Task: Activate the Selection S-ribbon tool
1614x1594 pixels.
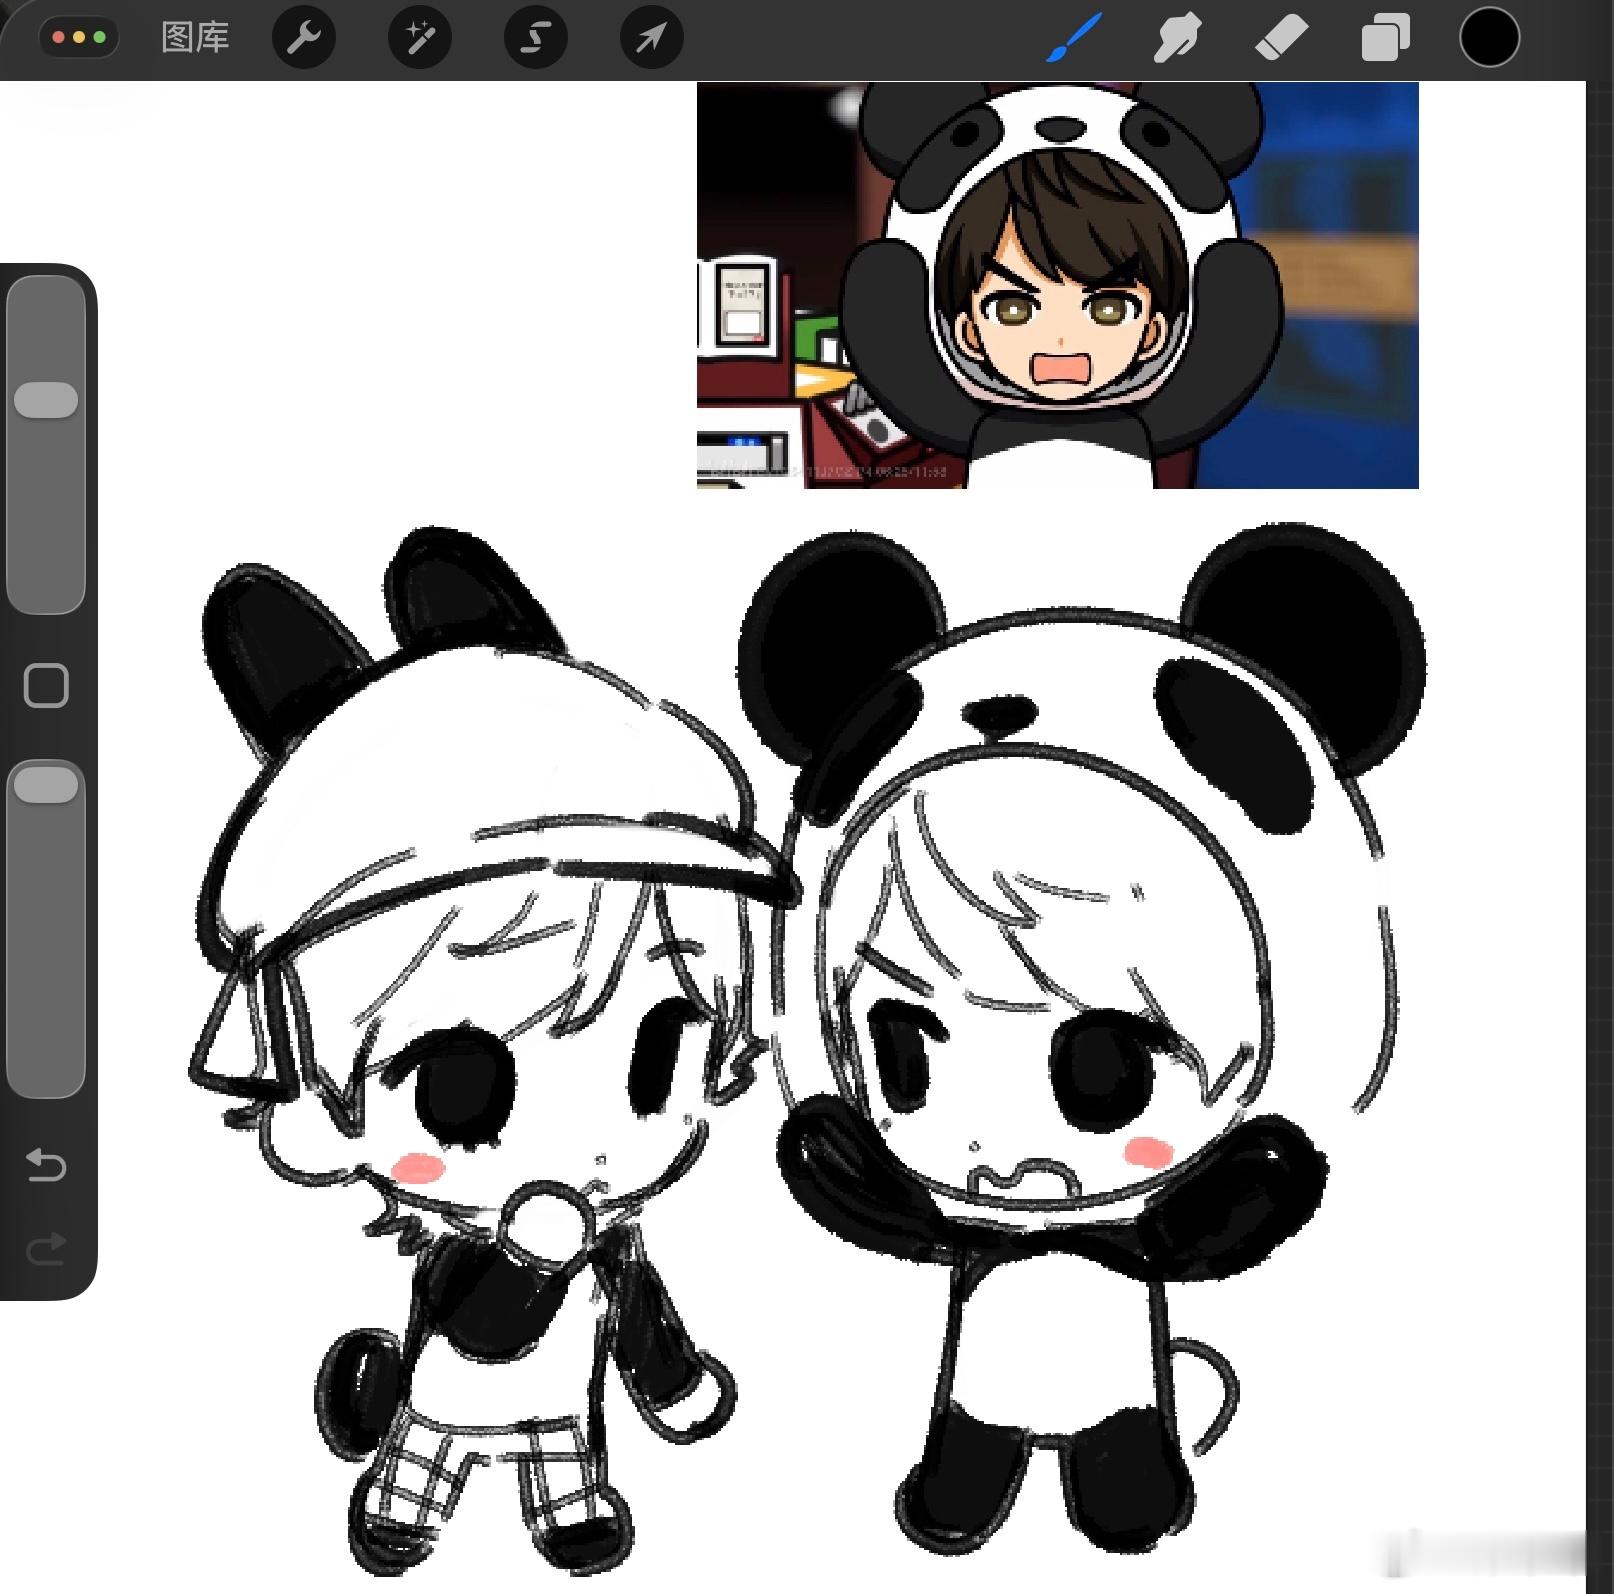Action: (x=536, y=38)
